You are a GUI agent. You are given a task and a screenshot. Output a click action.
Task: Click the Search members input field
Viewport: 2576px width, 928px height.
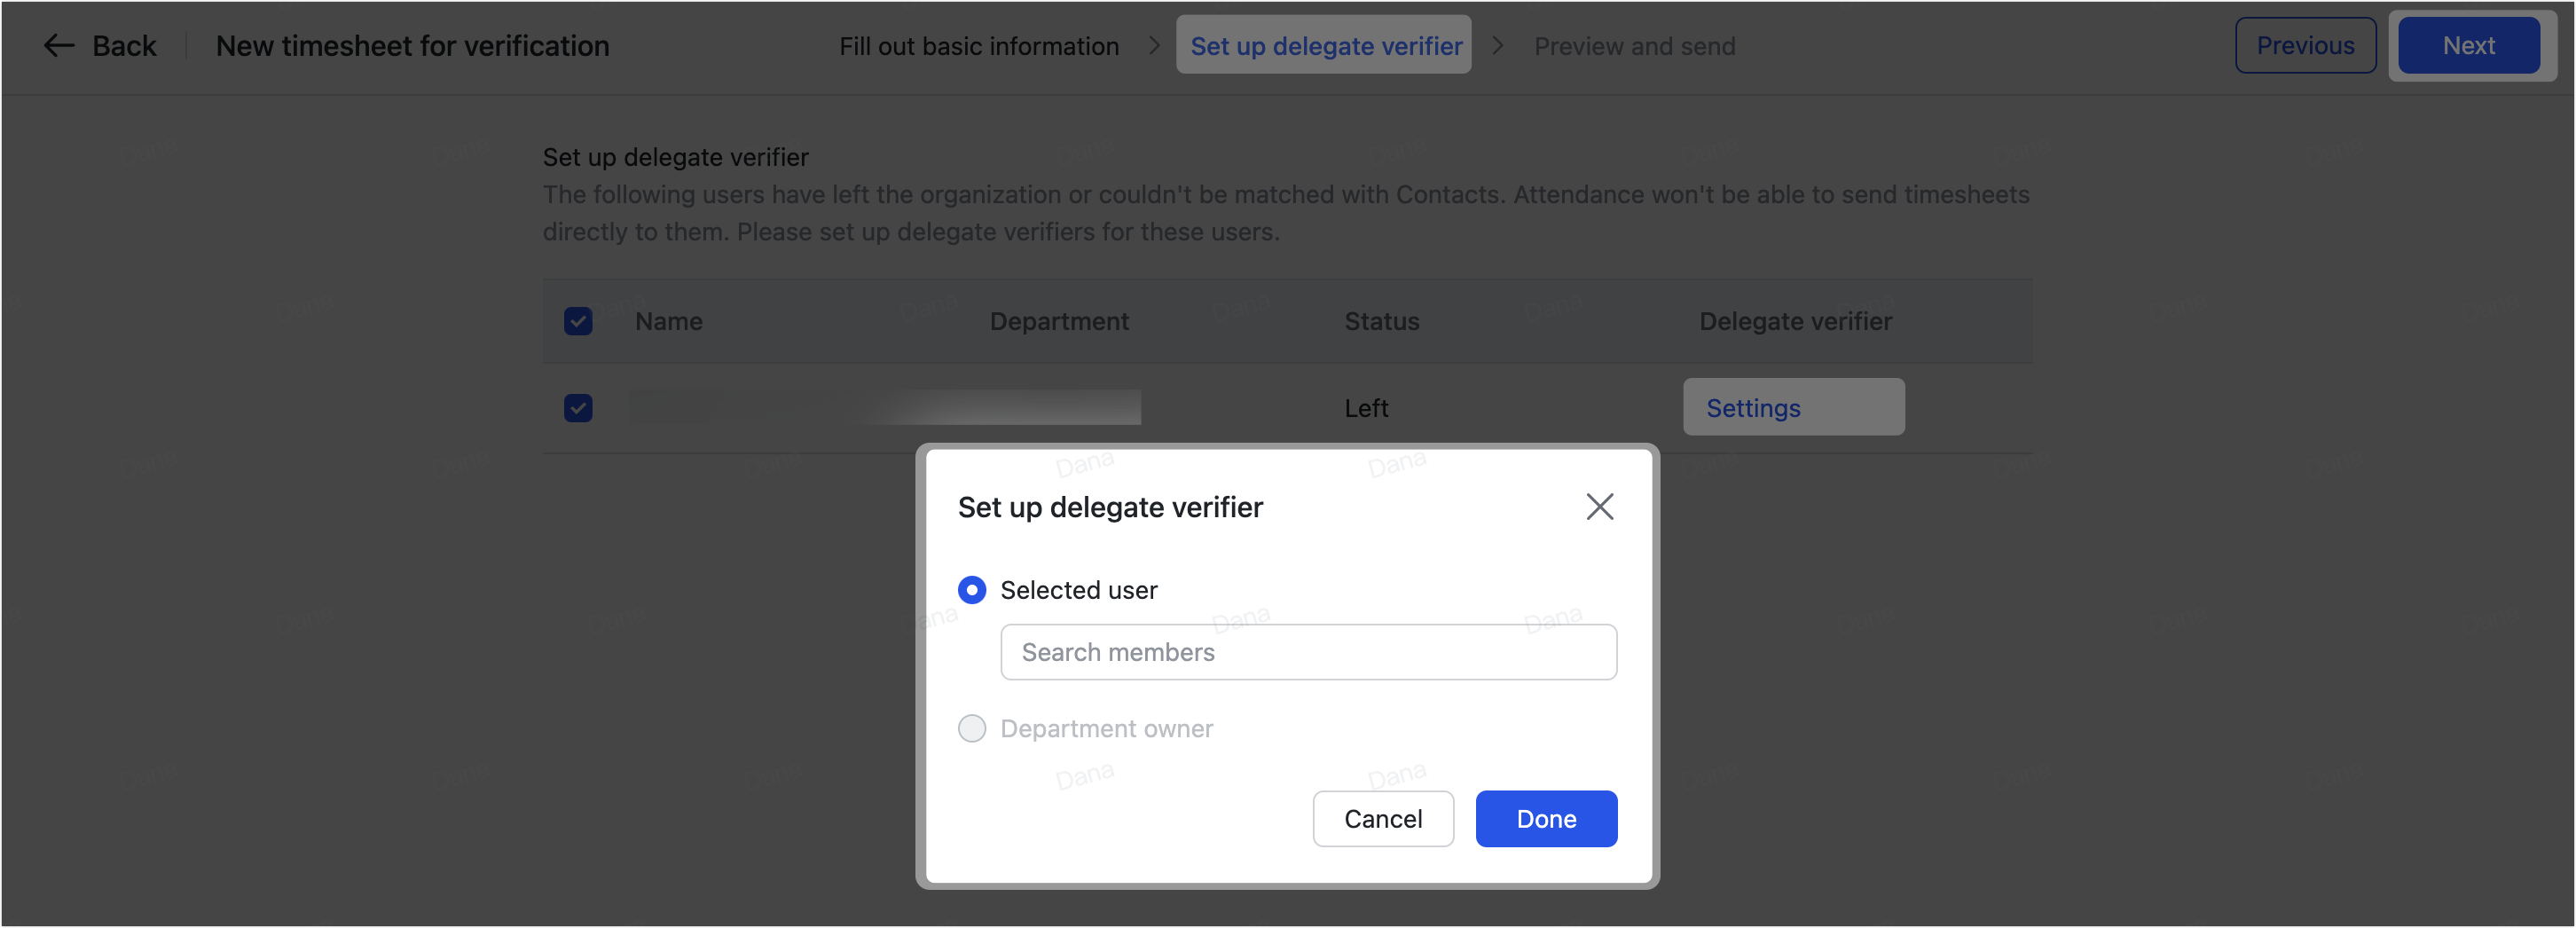point(1308,652)
